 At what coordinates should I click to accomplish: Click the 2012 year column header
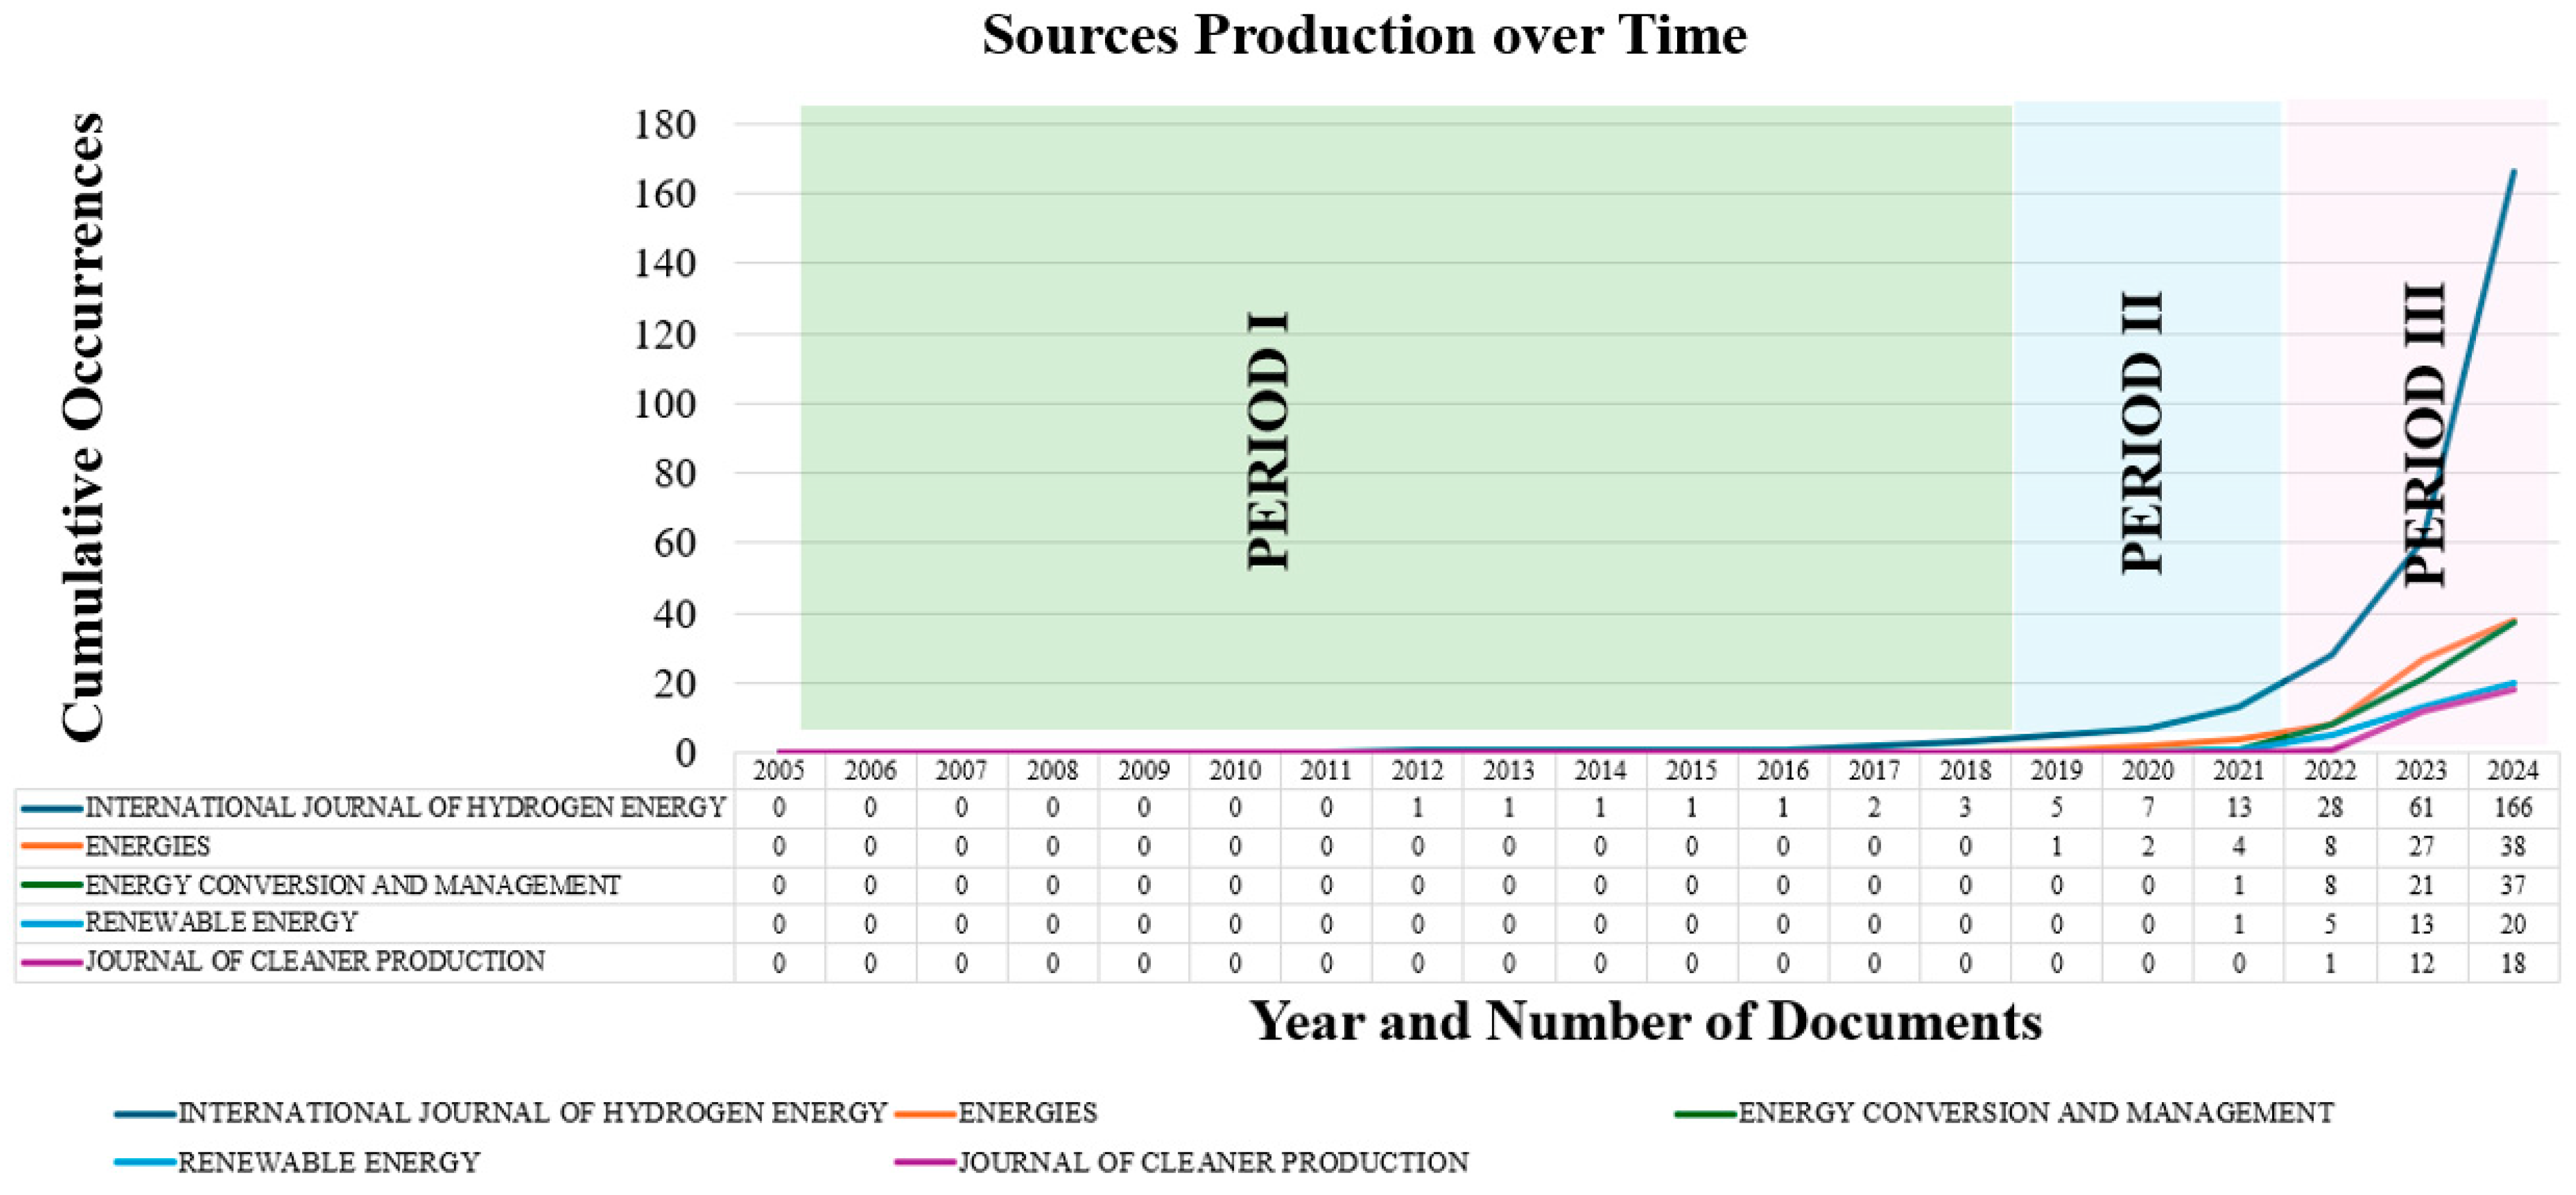point(1418,771)
